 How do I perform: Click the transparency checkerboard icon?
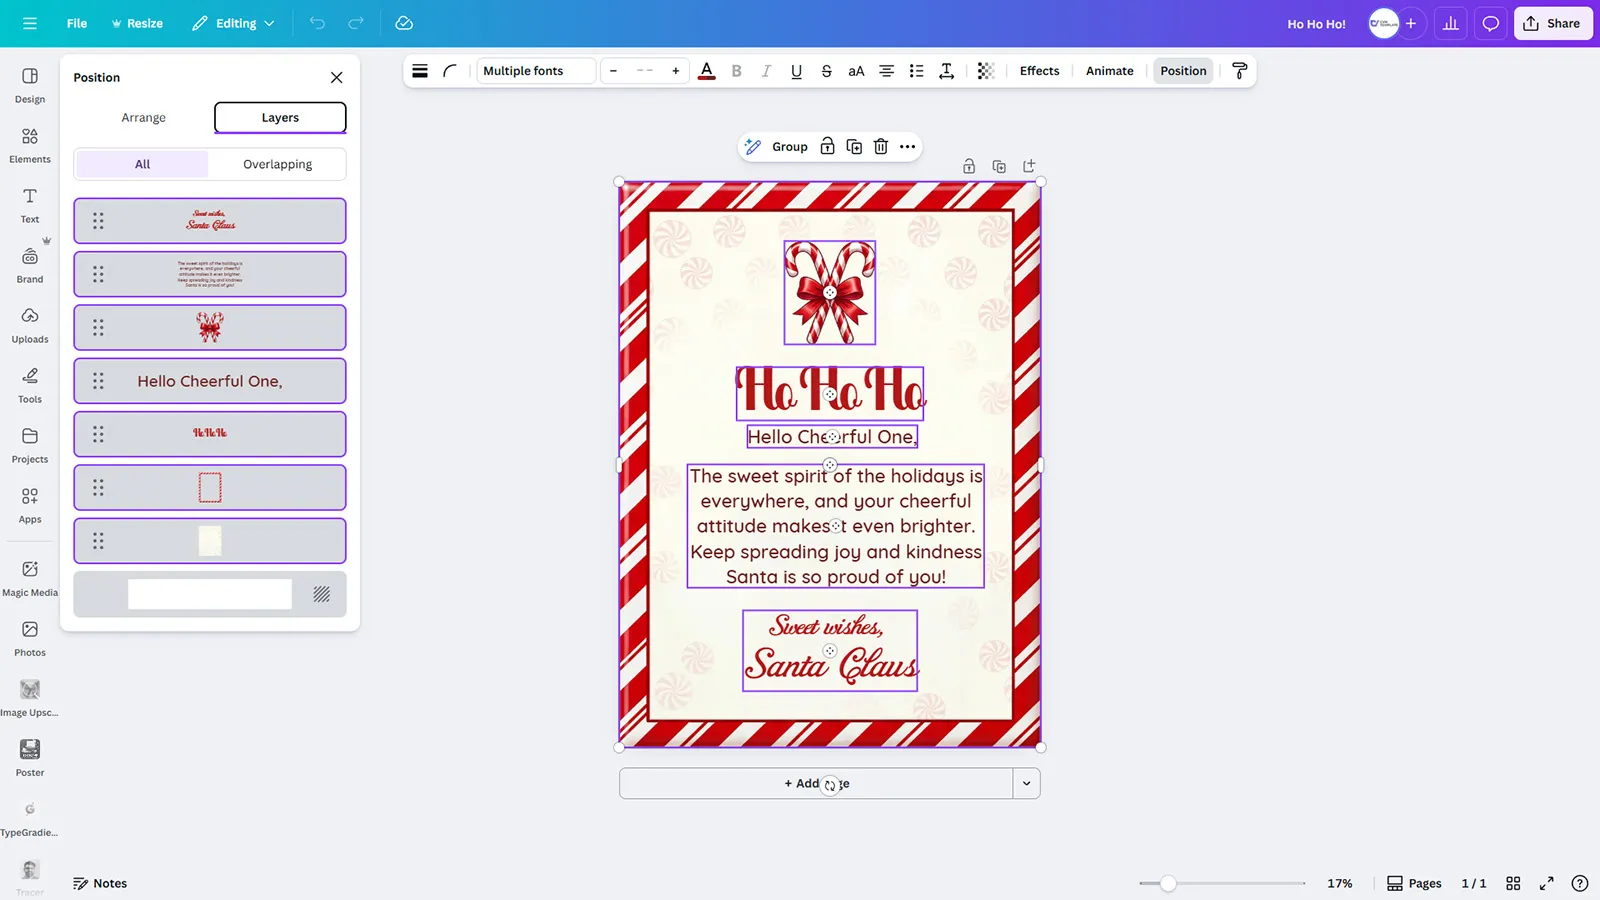click(985, 71)
